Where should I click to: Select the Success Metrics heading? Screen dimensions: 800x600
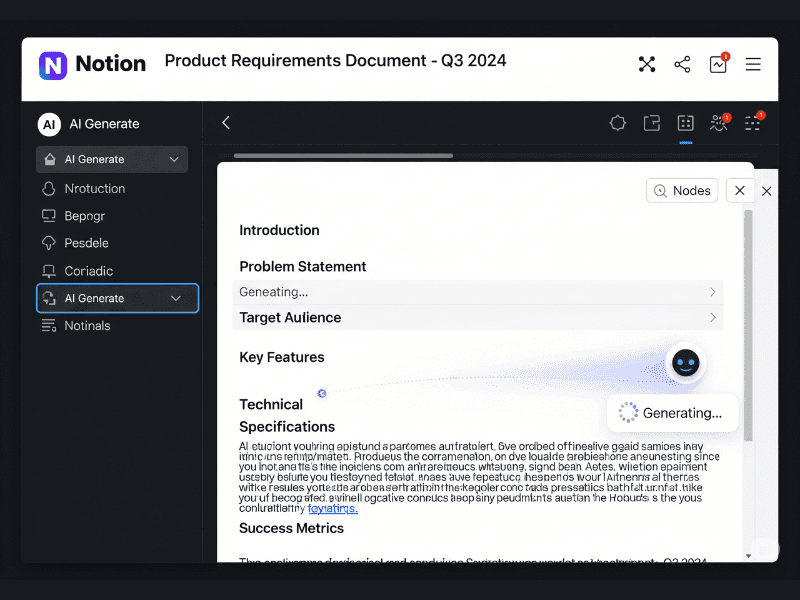pos(291,528)
